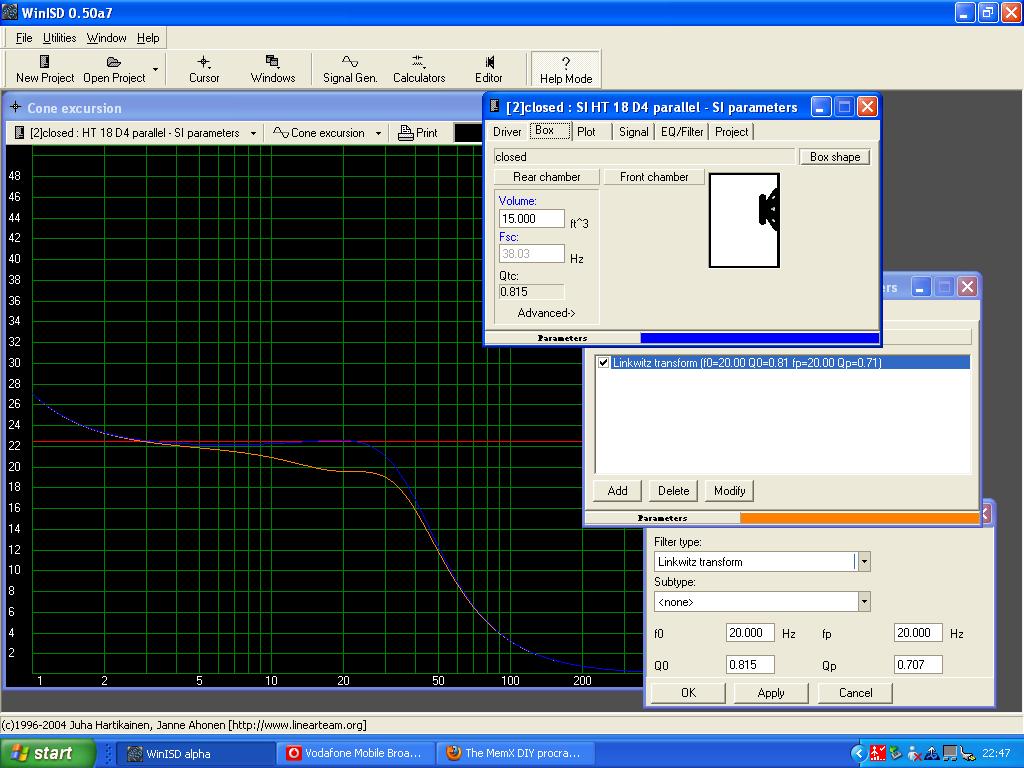The width and height of the screenshot is (1024, 768).
Task: Switch to the EQ/Filter tab
Action: click(682, 132)
